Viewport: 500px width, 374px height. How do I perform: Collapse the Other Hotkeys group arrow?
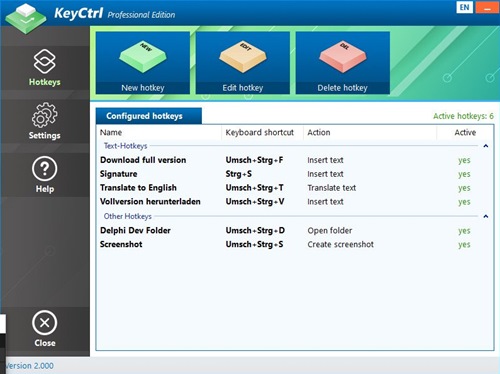pos(486,216)
